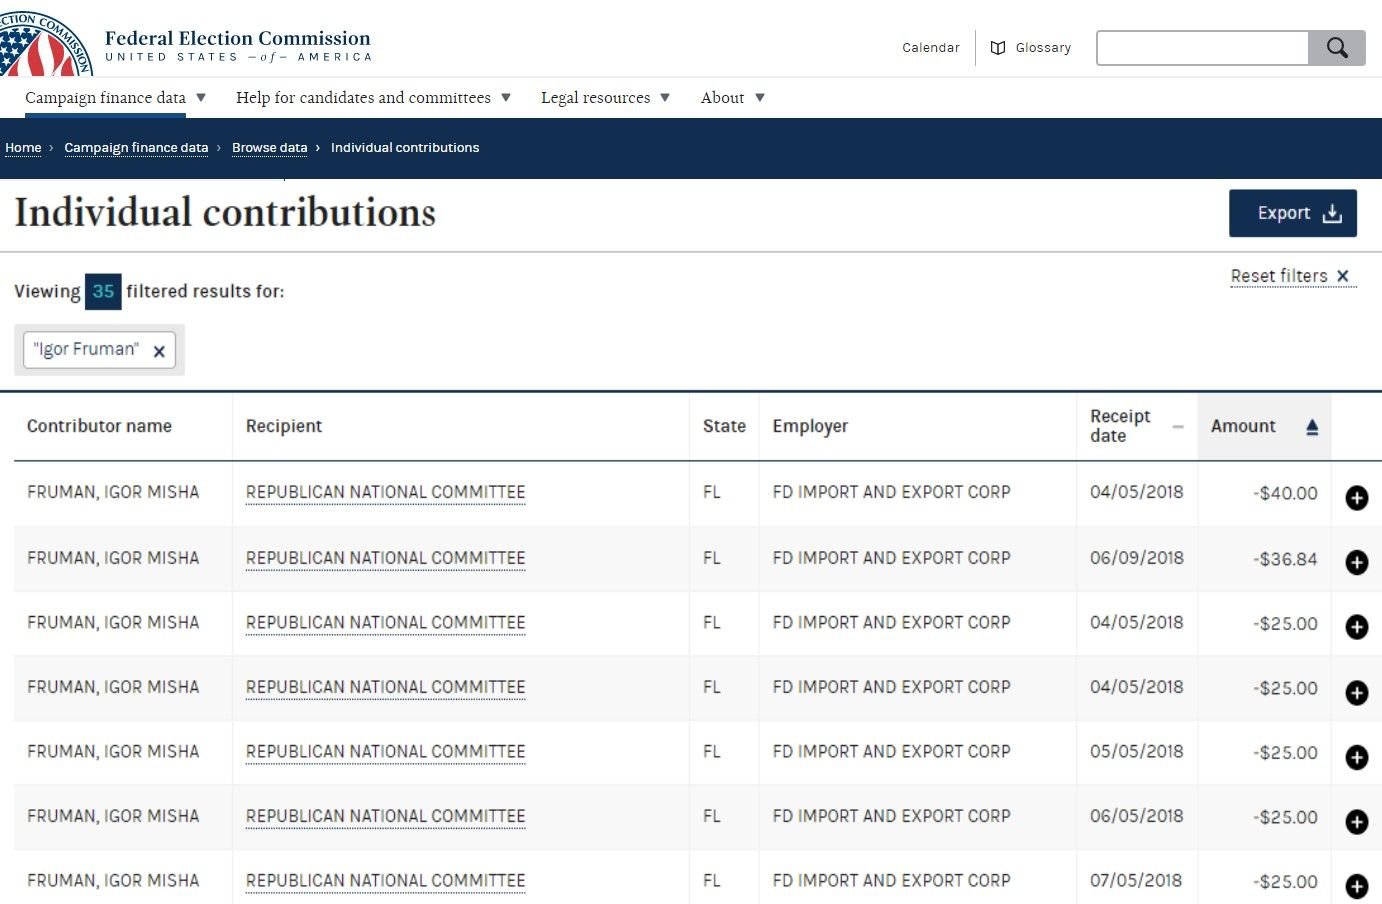1382x904 pixels.
Task: Click FRUMAN, IGOR MISHA in the -$40.00 row
Action: [x=113, y=492]
